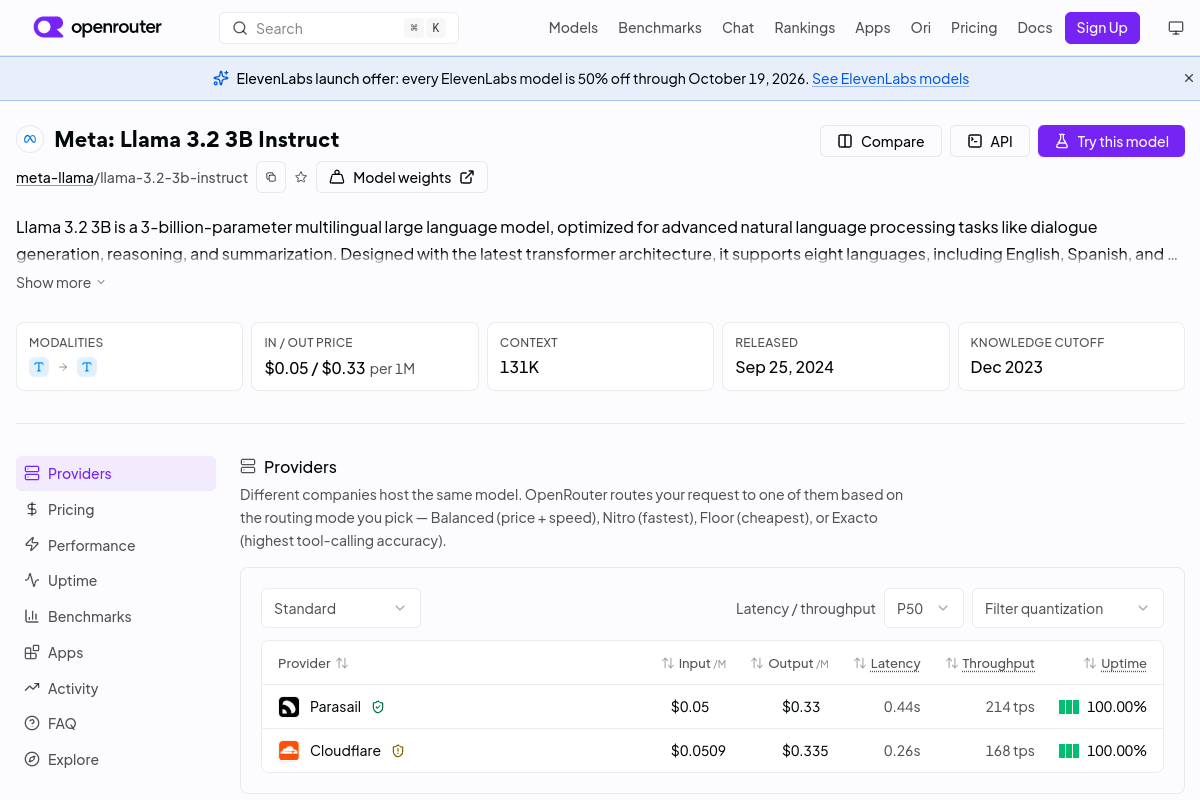Open the meta-llama author link
Screen dimensions: 1200x800
coord(55,178)
